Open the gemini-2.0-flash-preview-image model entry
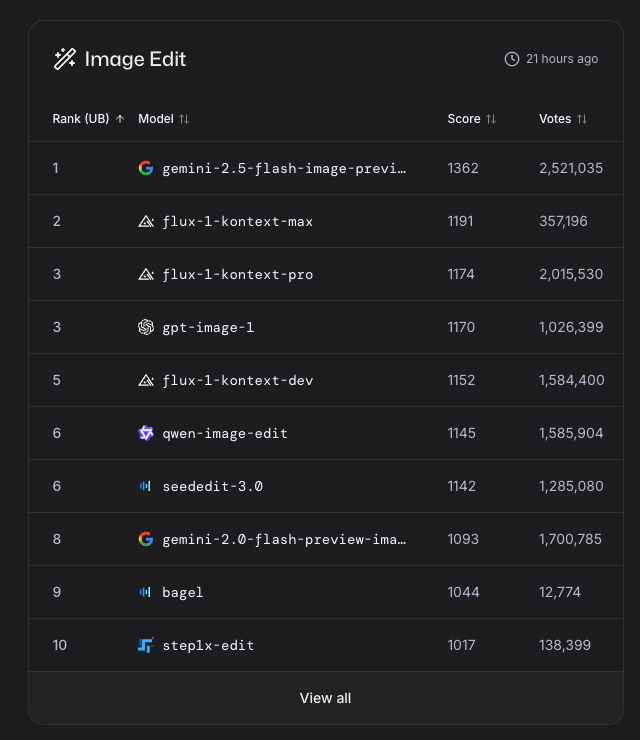Viewport: 640px width, 740px height. click(284, 539)
